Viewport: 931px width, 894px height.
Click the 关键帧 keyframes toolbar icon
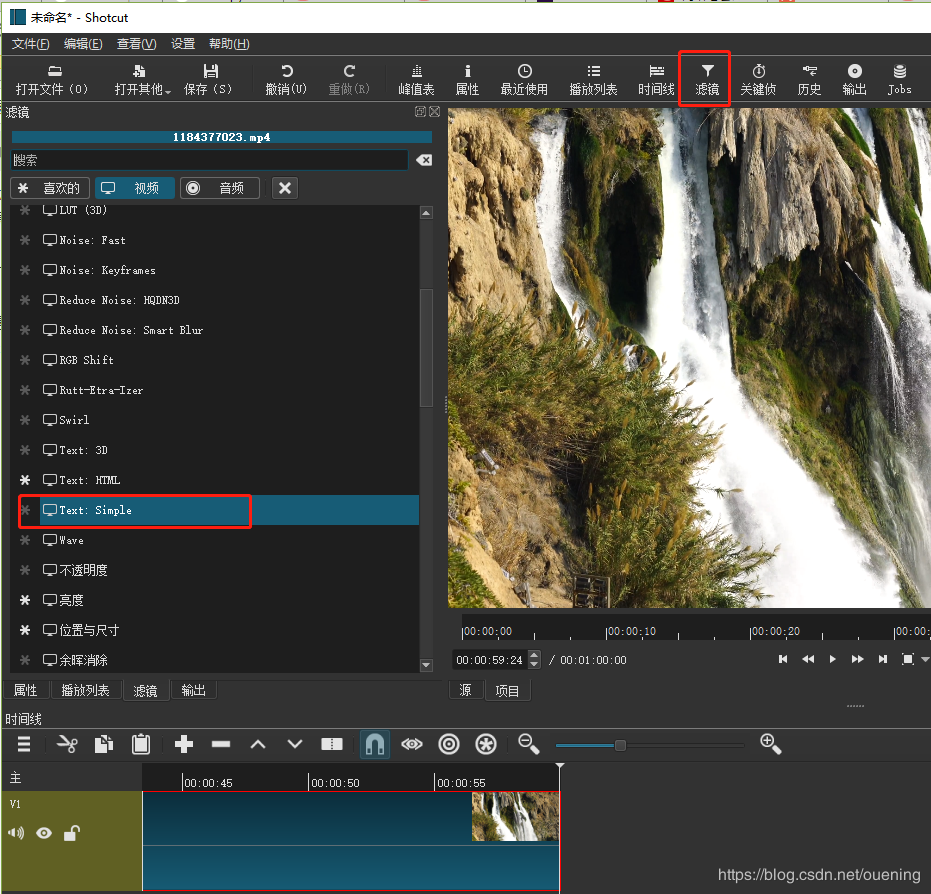(x=758, y=79)
